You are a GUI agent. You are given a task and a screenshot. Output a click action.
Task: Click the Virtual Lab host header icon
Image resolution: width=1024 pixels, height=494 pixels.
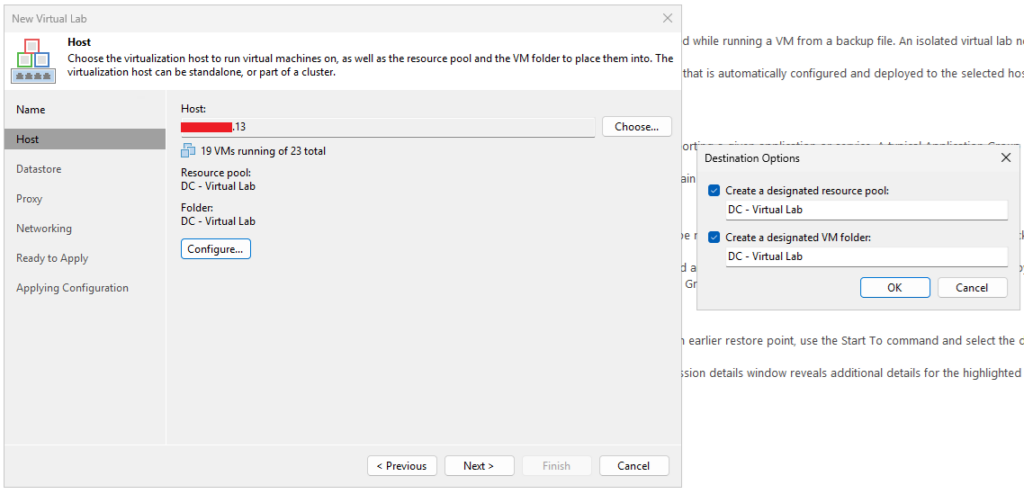click(34, 62)
